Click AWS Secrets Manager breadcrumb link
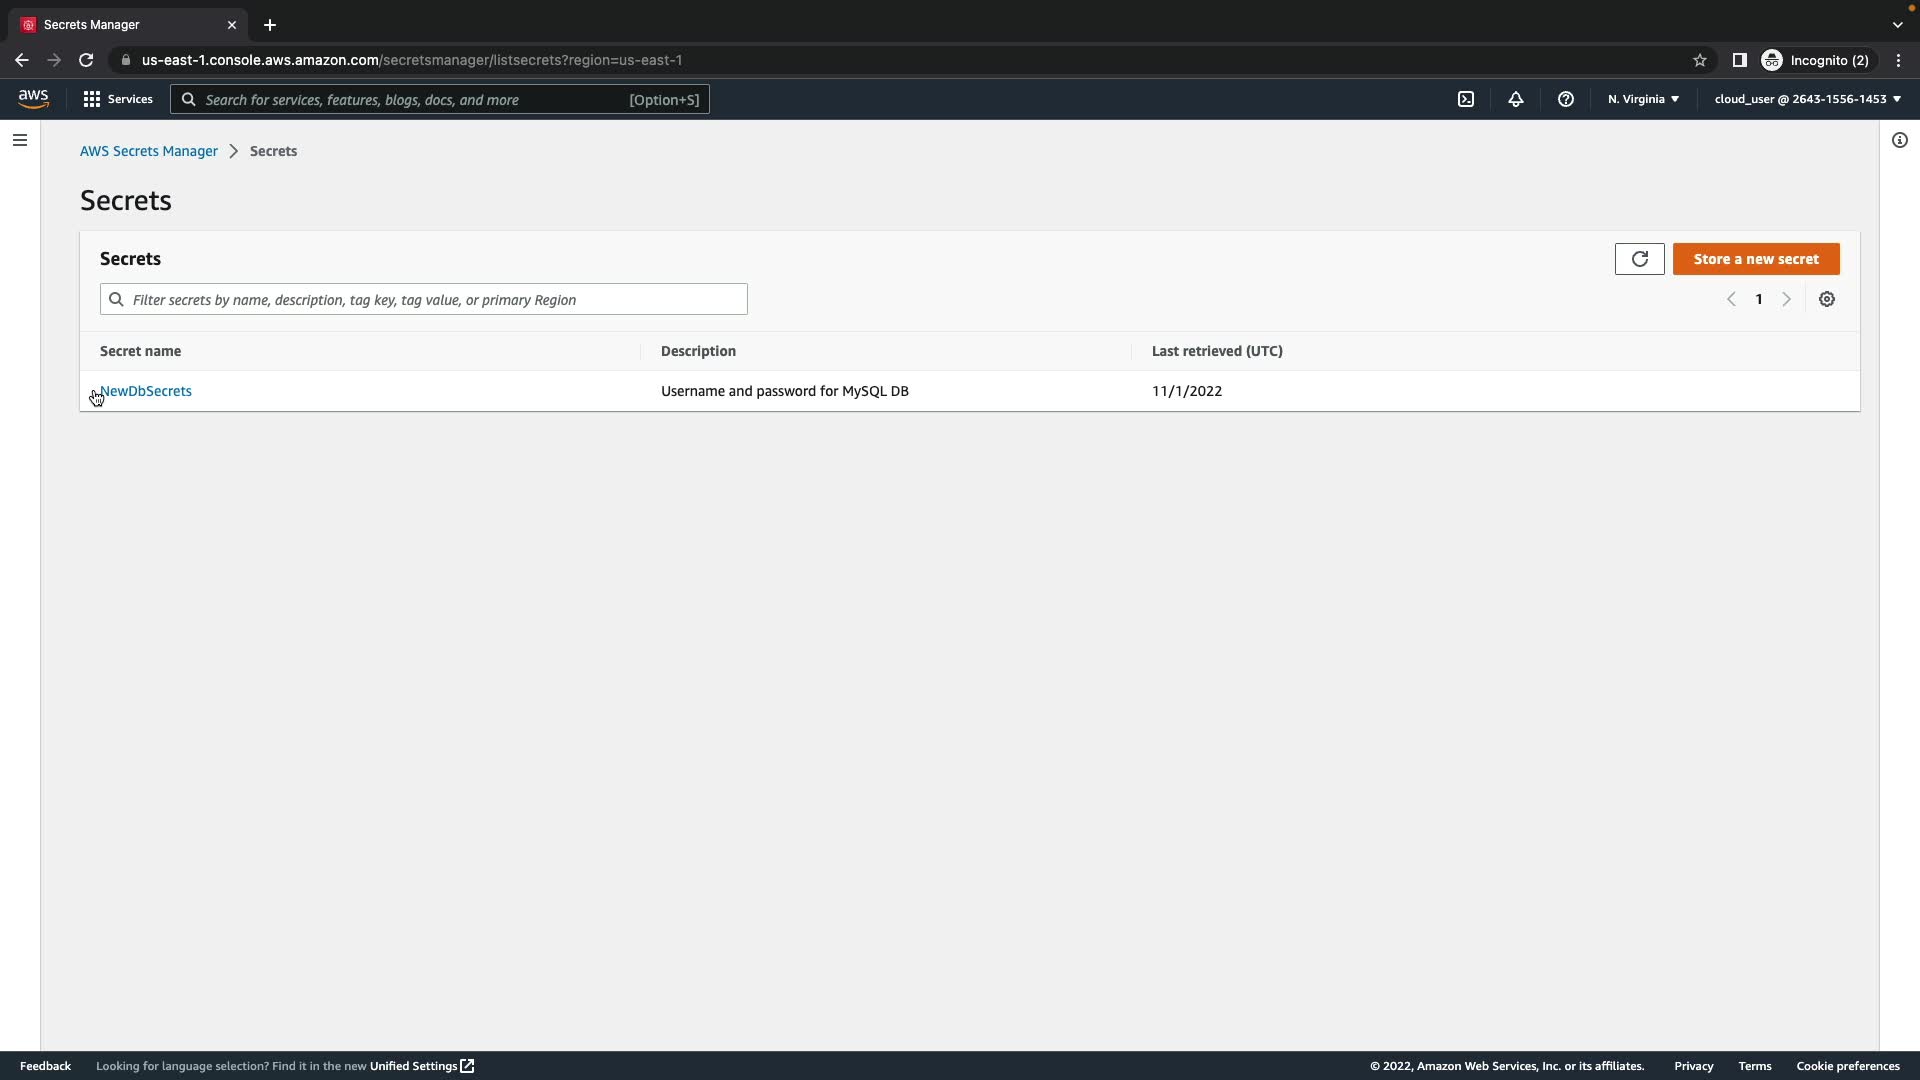 click(x=149, y=151)
